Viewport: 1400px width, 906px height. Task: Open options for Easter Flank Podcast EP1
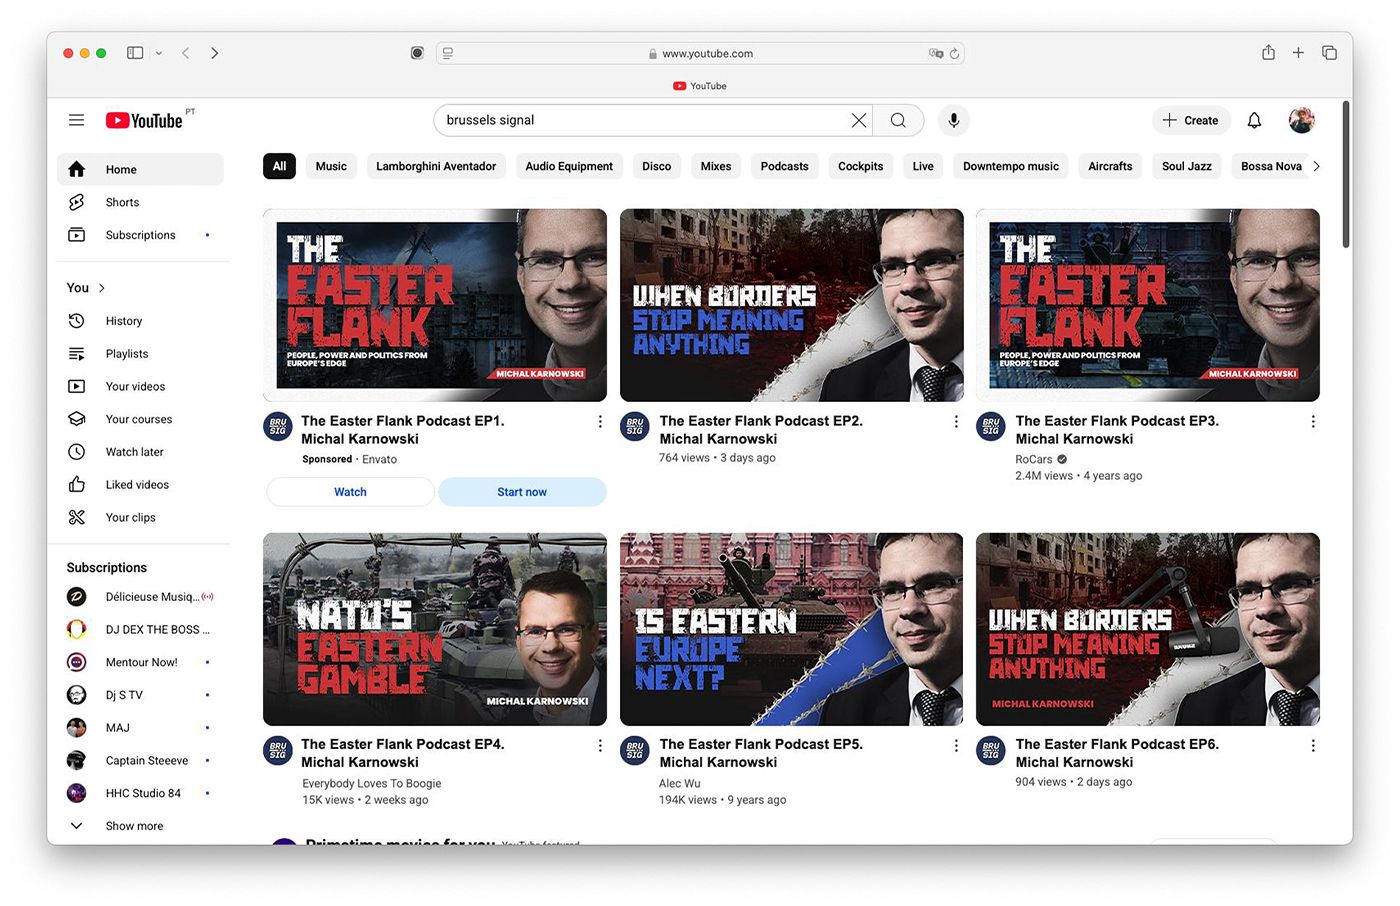click(600, 422)
